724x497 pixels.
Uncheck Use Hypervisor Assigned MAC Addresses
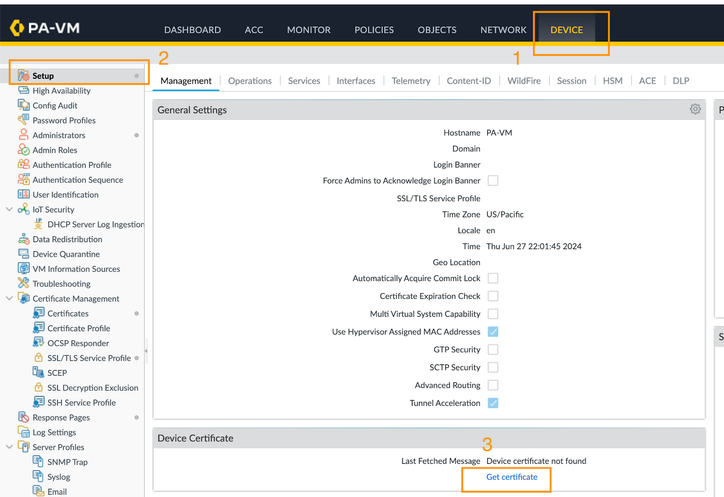(x=493, y=332)
